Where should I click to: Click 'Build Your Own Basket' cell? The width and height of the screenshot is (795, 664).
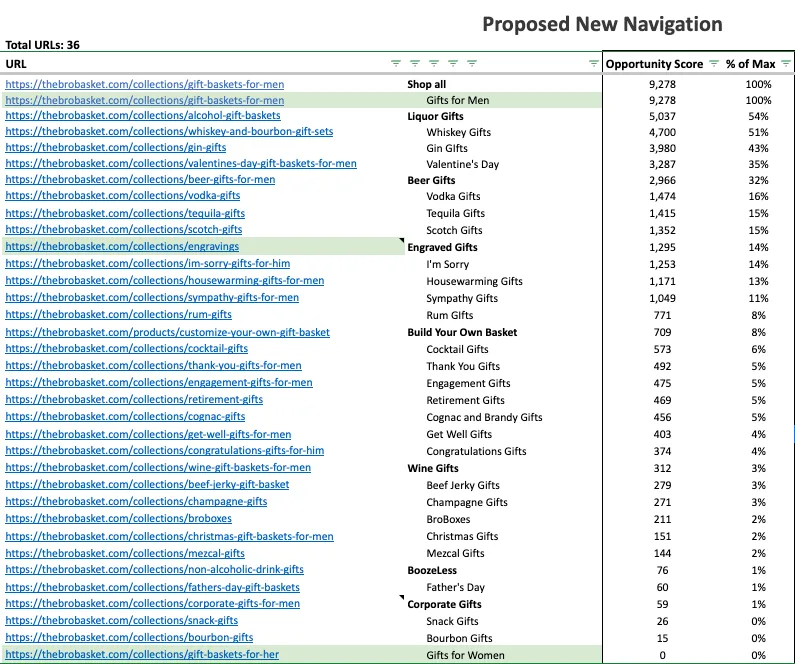462,333
